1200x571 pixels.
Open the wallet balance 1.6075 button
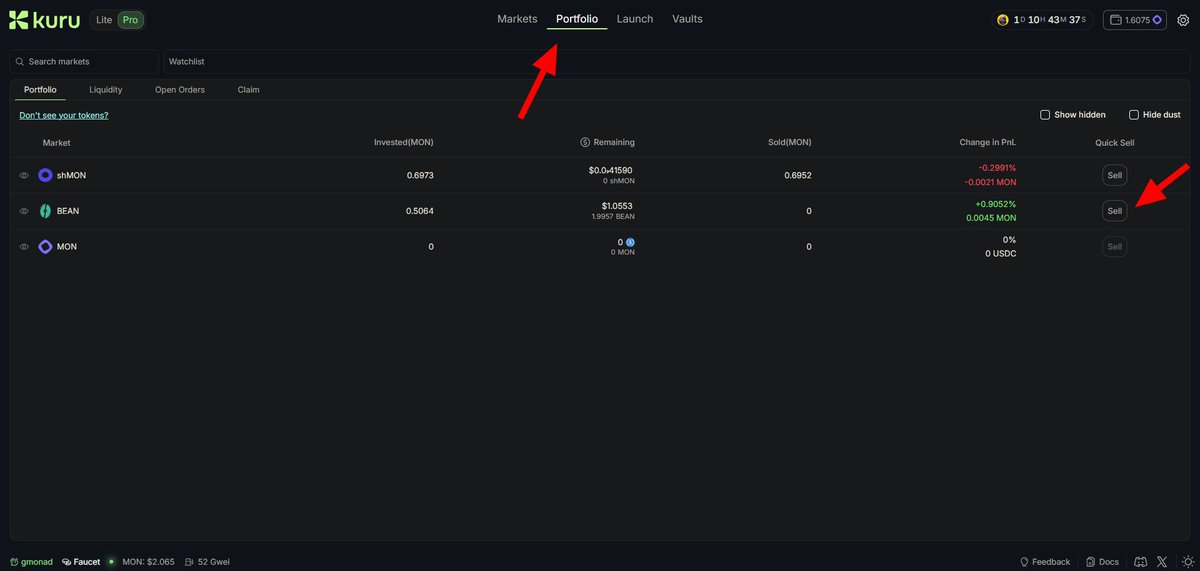click(x=1135, y=20)
